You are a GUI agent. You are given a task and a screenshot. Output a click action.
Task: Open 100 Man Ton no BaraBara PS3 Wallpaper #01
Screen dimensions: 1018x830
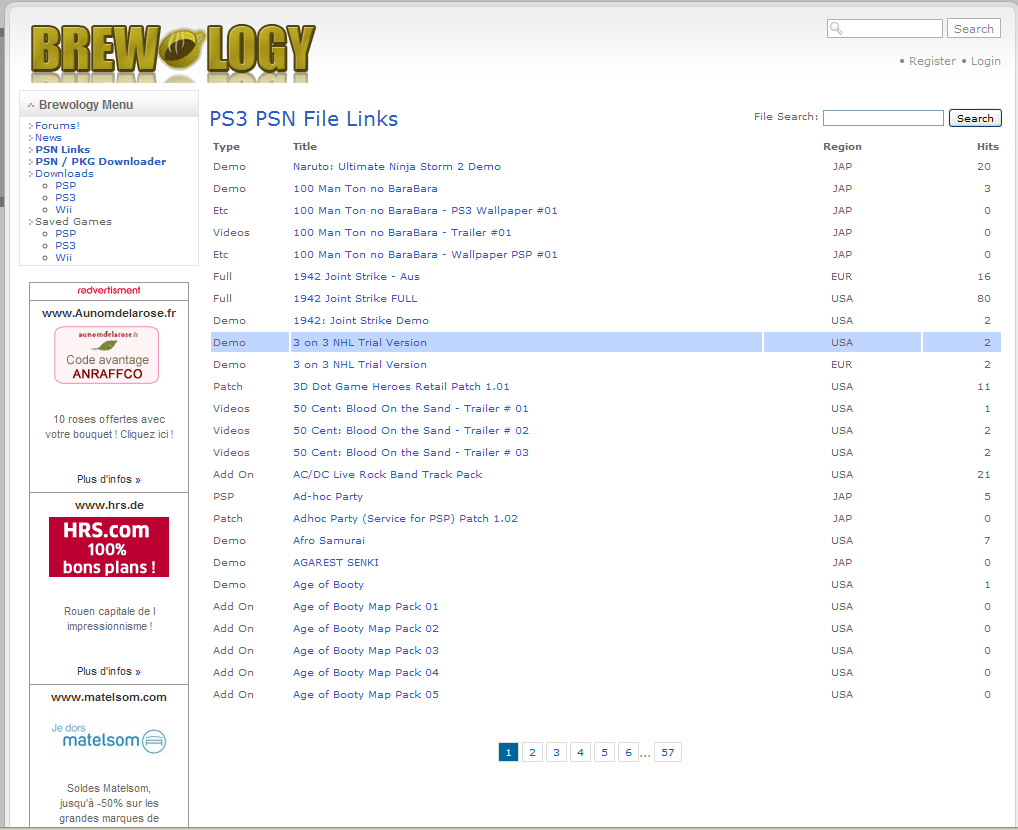[x=425, y=211]
